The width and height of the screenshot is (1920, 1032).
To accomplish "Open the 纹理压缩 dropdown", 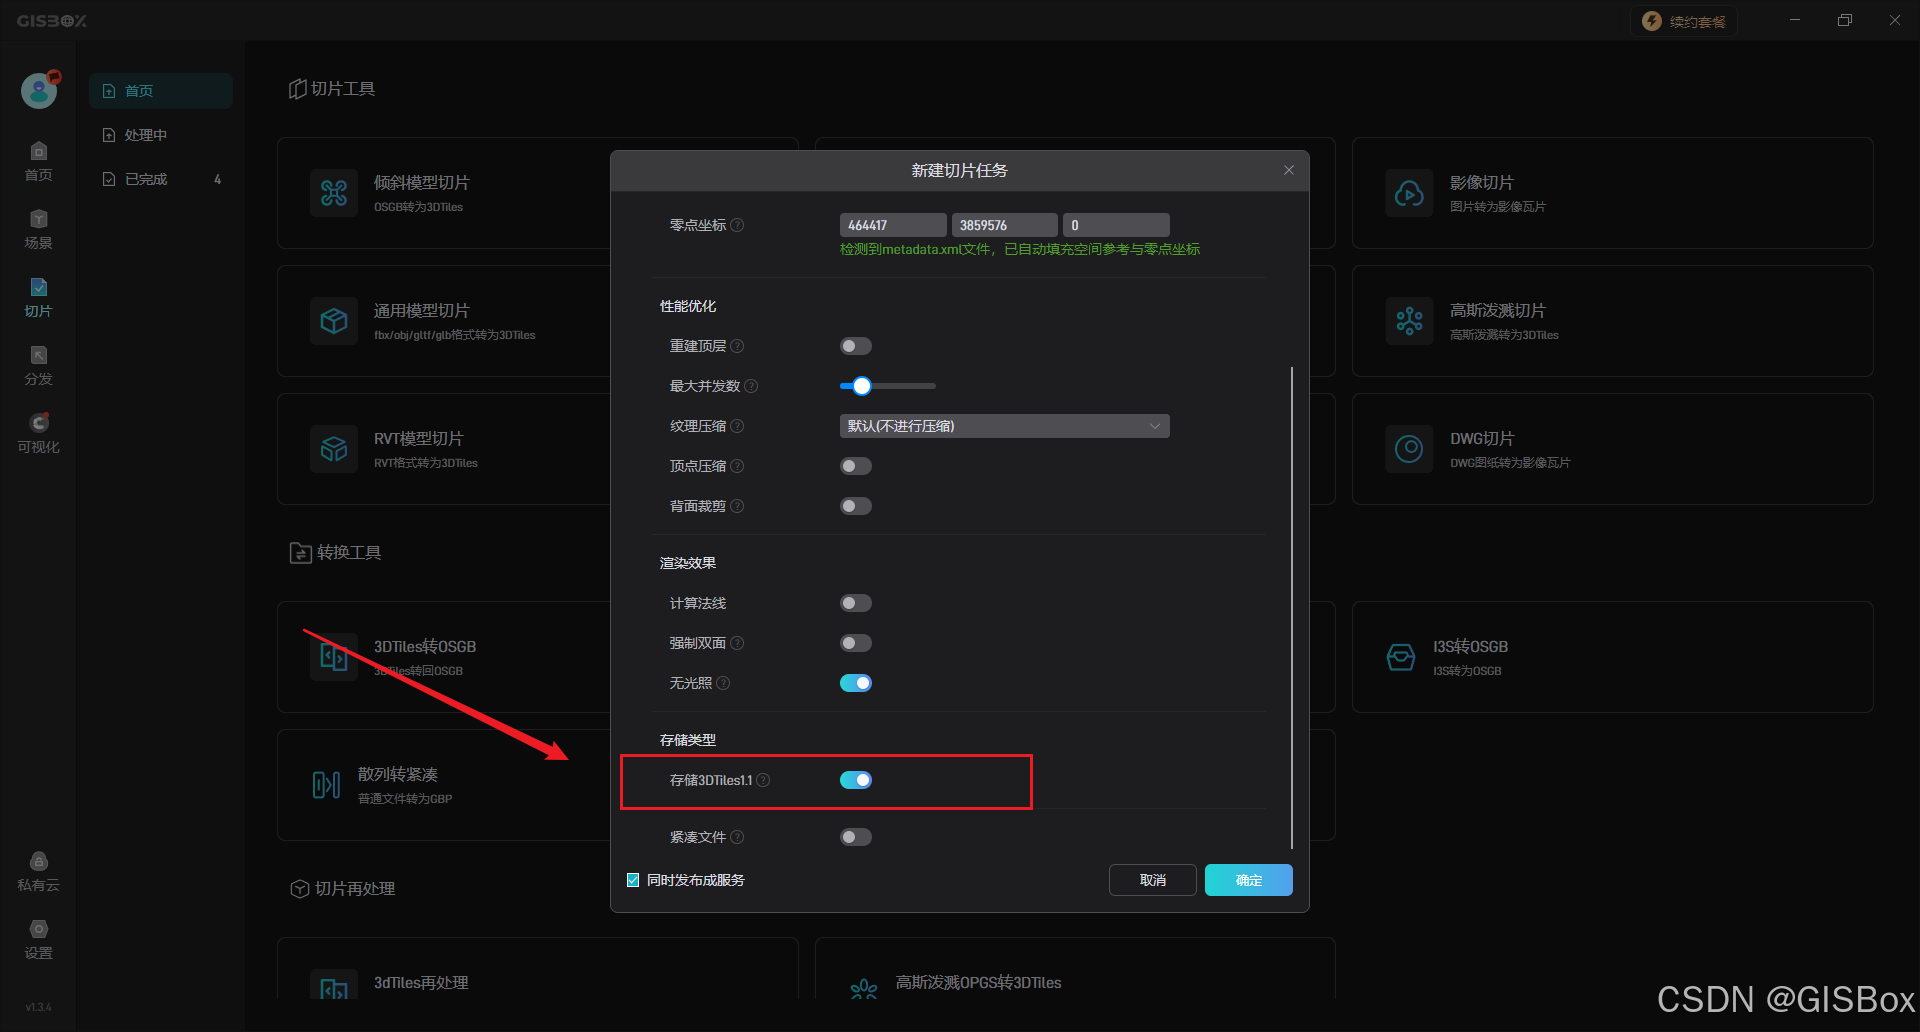I will pos(1004,426).
